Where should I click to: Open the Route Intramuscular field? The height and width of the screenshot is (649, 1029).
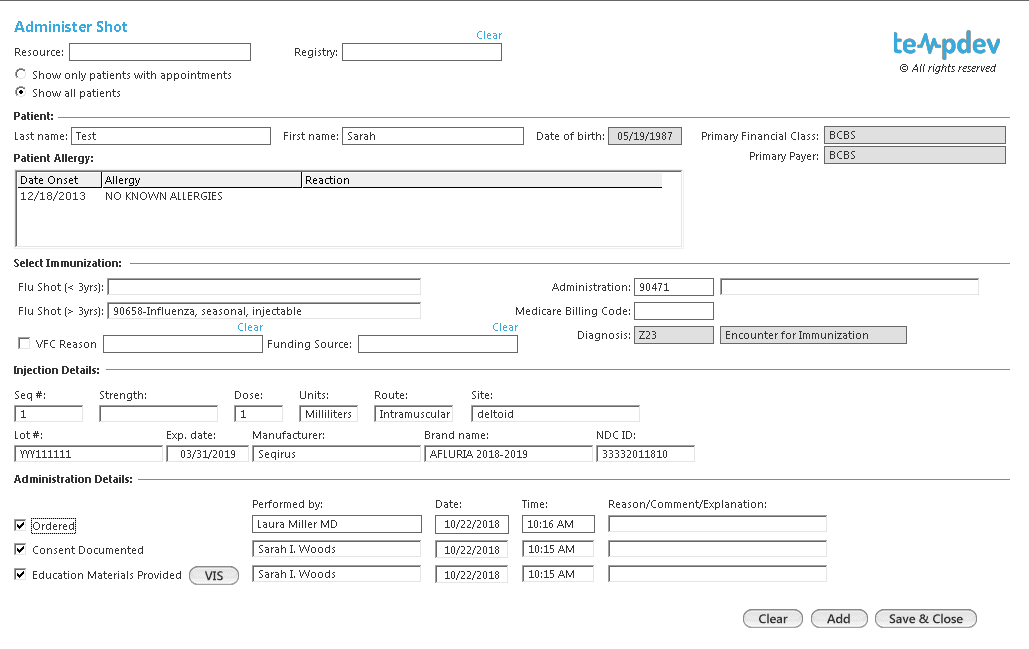pyautogui.click(x=413, y=414)
